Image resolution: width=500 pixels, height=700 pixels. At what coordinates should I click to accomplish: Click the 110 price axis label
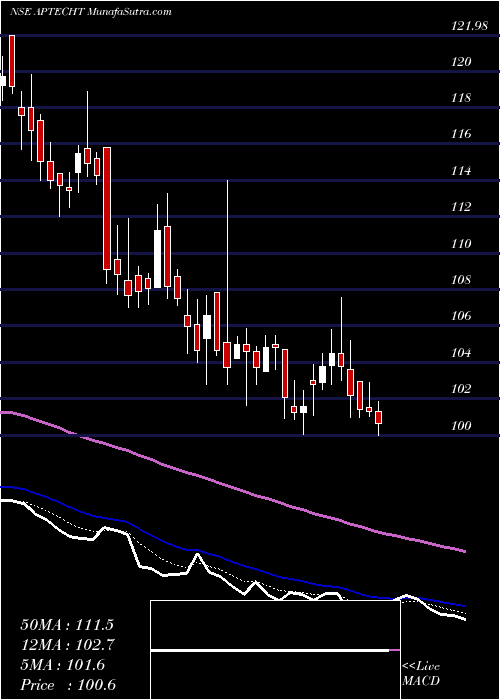(x=461, y=244)
